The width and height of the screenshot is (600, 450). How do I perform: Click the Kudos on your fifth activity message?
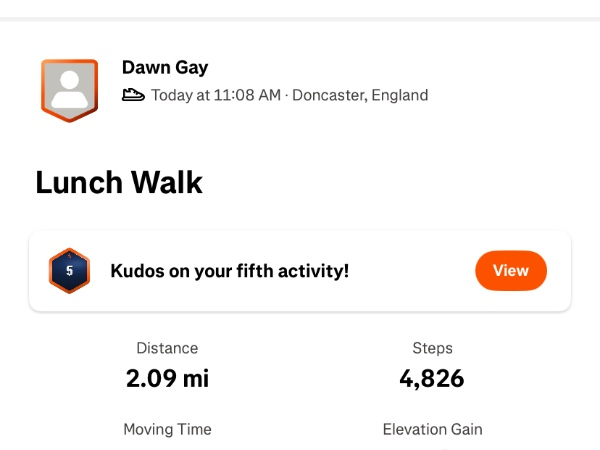229,271
